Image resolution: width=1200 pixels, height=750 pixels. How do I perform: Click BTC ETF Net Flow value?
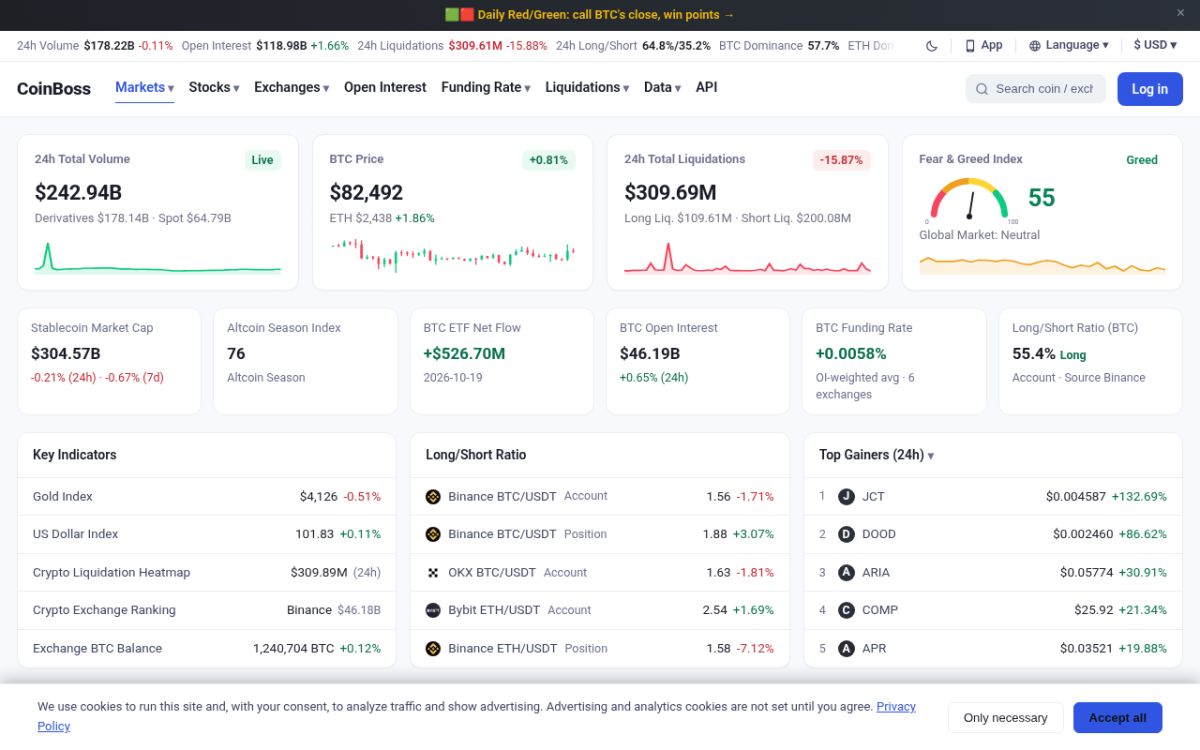click(x=464, y=353)
